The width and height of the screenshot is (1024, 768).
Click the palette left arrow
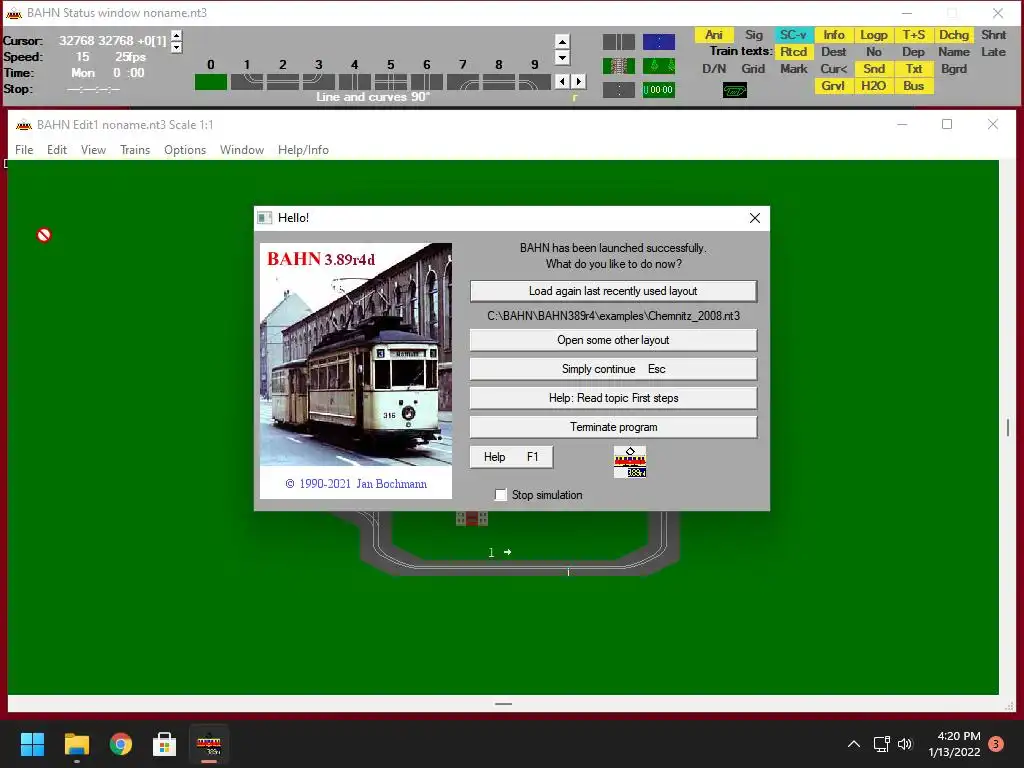point(562,82)
